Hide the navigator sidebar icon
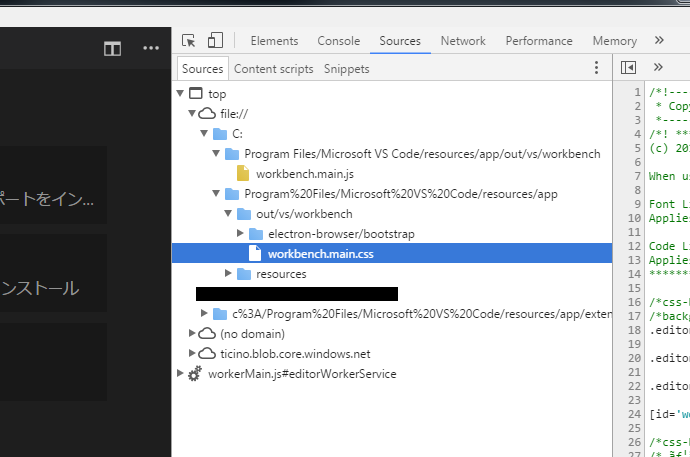Image resolution: width=690 pixels, height=457 pixels. coord(628,68)
